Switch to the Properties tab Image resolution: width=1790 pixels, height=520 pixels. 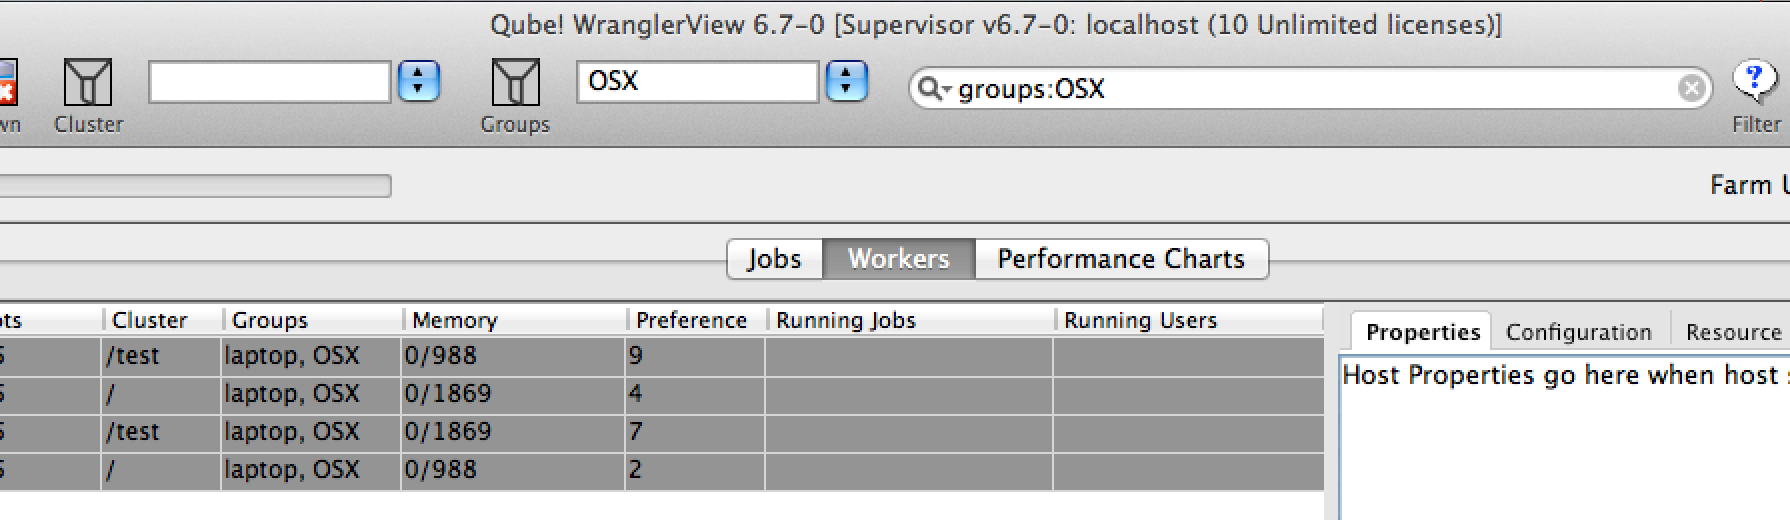click(x=1422, y=332)
